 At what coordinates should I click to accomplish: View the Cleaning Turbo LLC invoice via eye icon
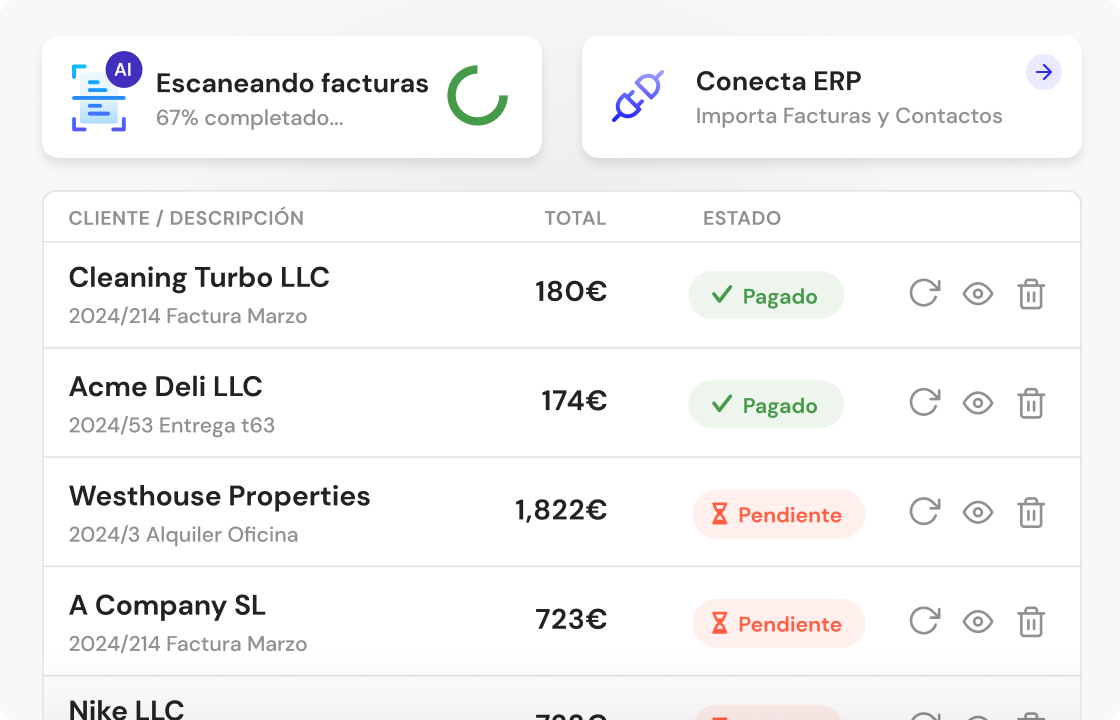pos(977,294)
